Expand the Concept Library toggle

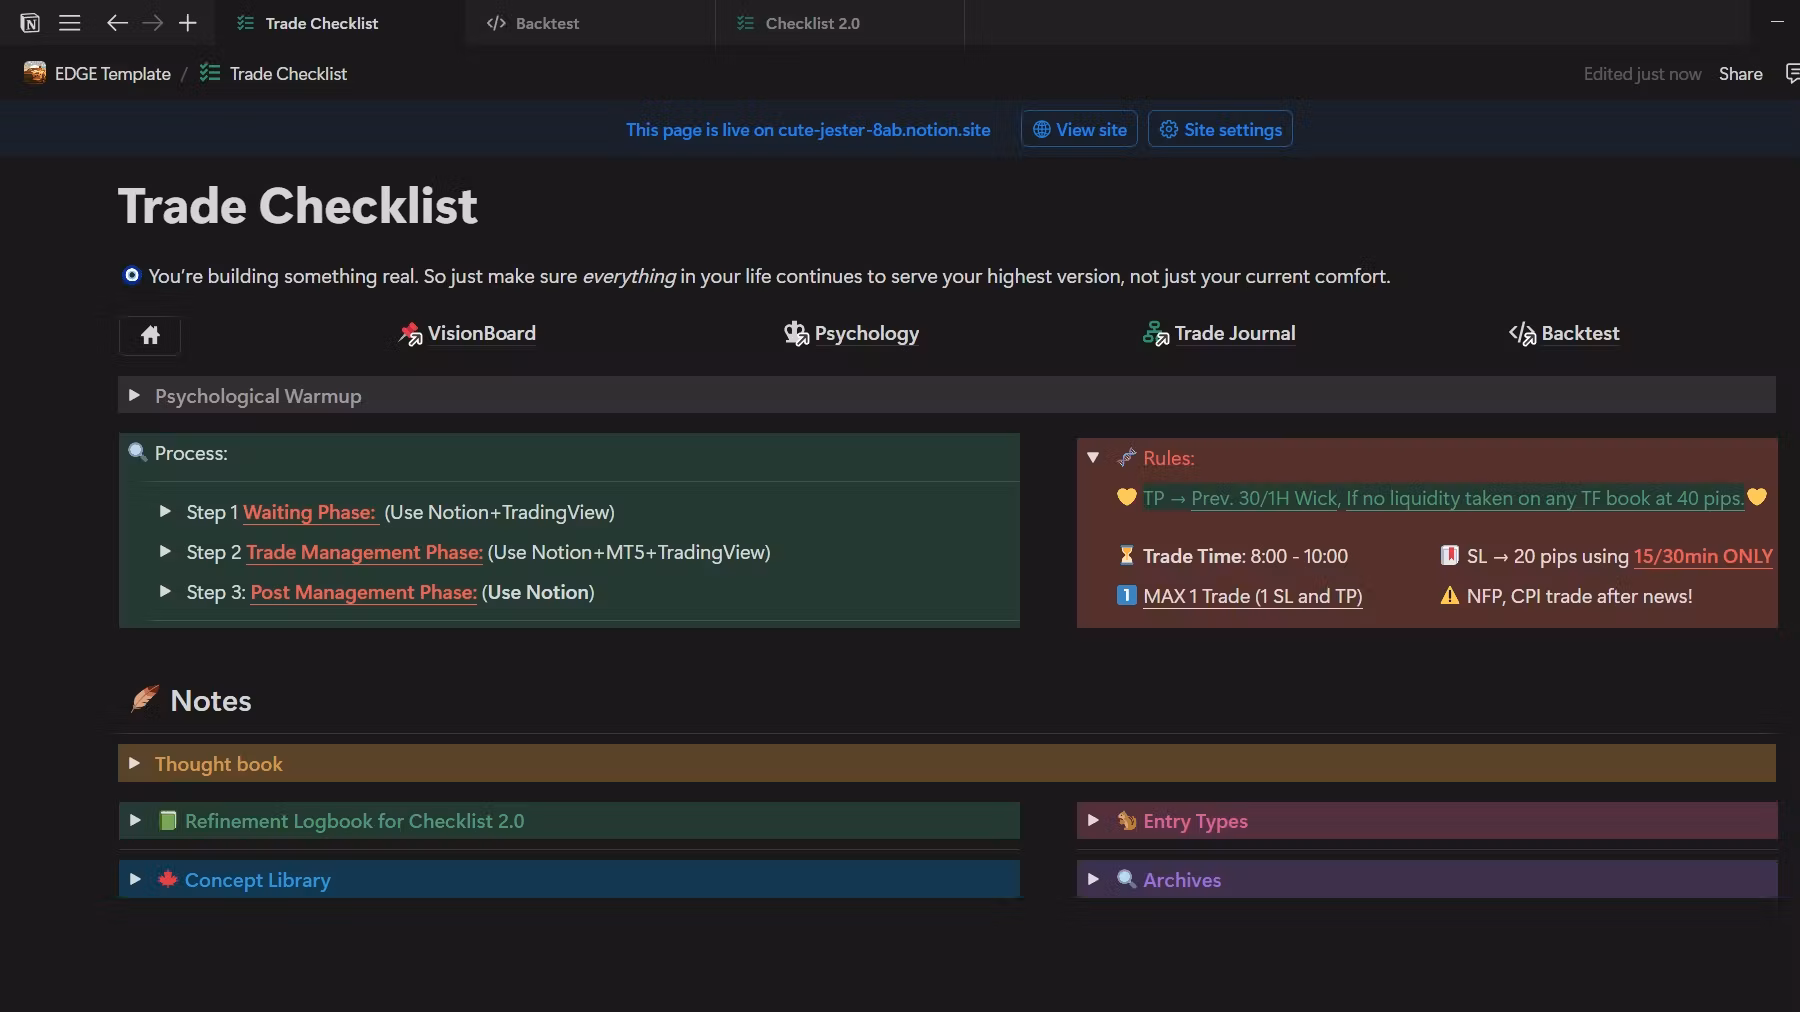click(x=135, y=880)
